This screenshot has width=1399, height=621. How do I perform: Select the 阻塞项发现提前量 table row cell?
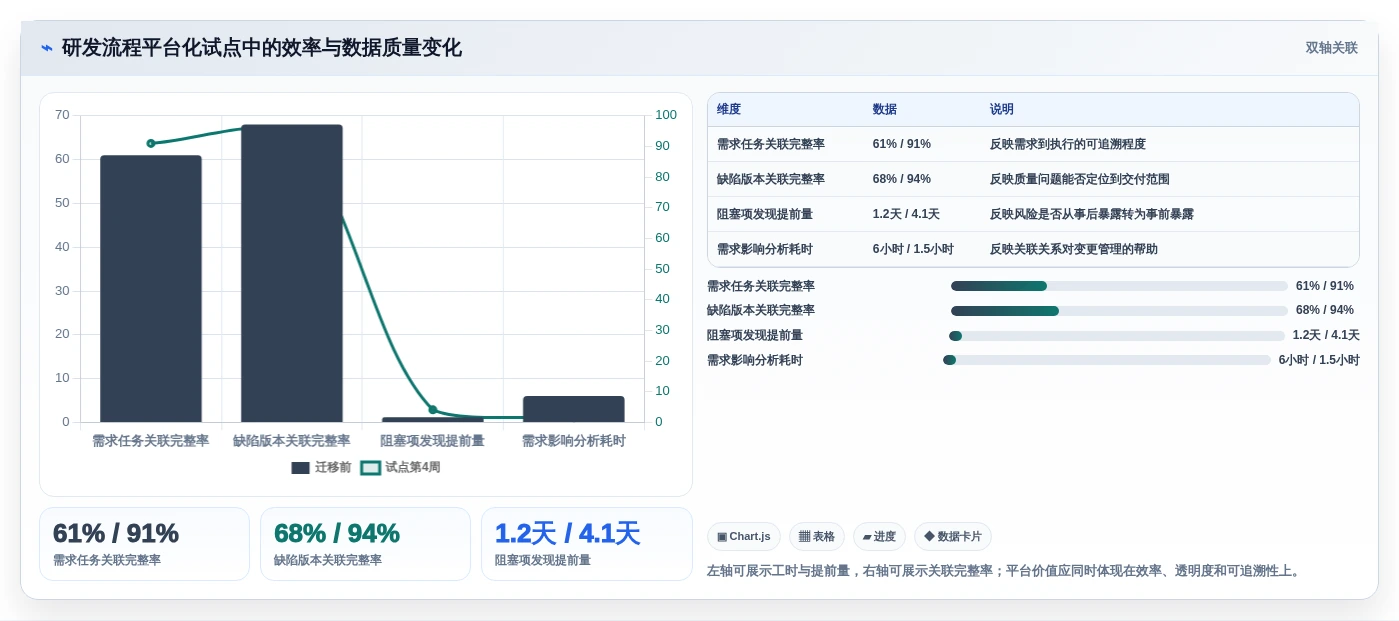[x=765, y=214]
